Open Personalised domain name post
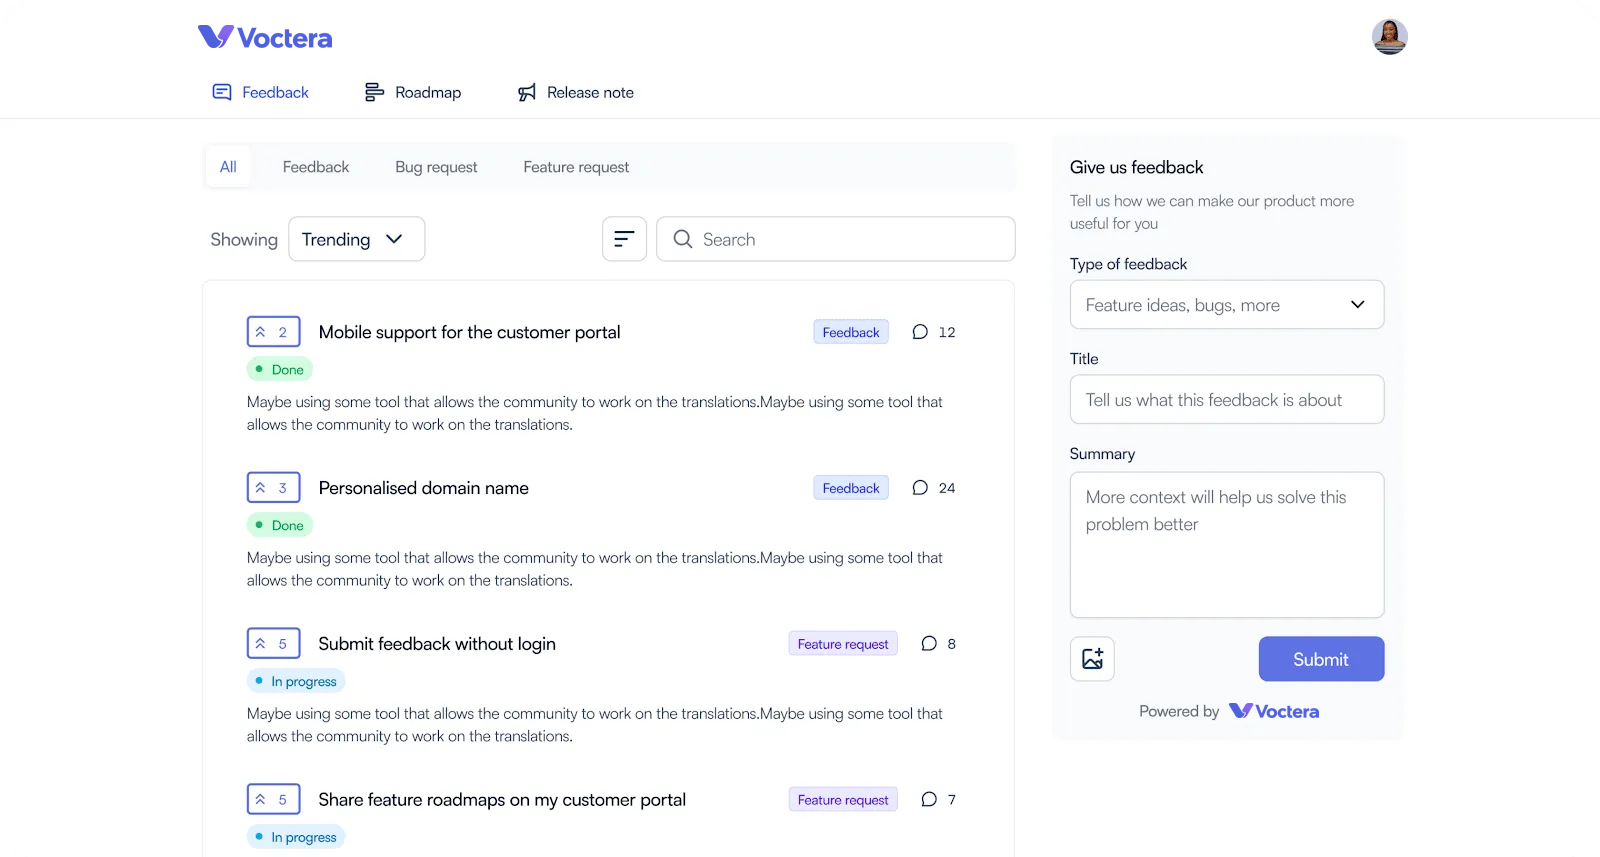The height and width of the screenshot is (857, 1600). [x=423, y=488]
